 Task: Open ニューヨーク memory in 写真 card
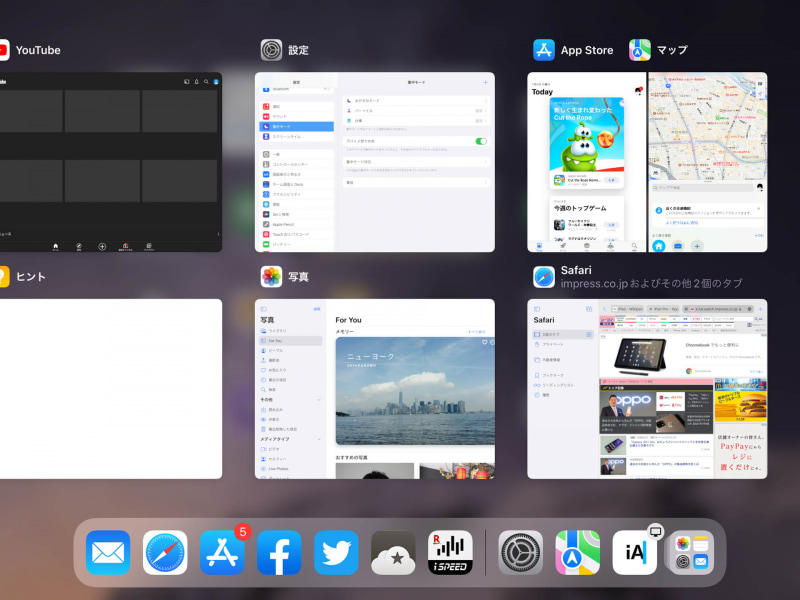(415, 391)
